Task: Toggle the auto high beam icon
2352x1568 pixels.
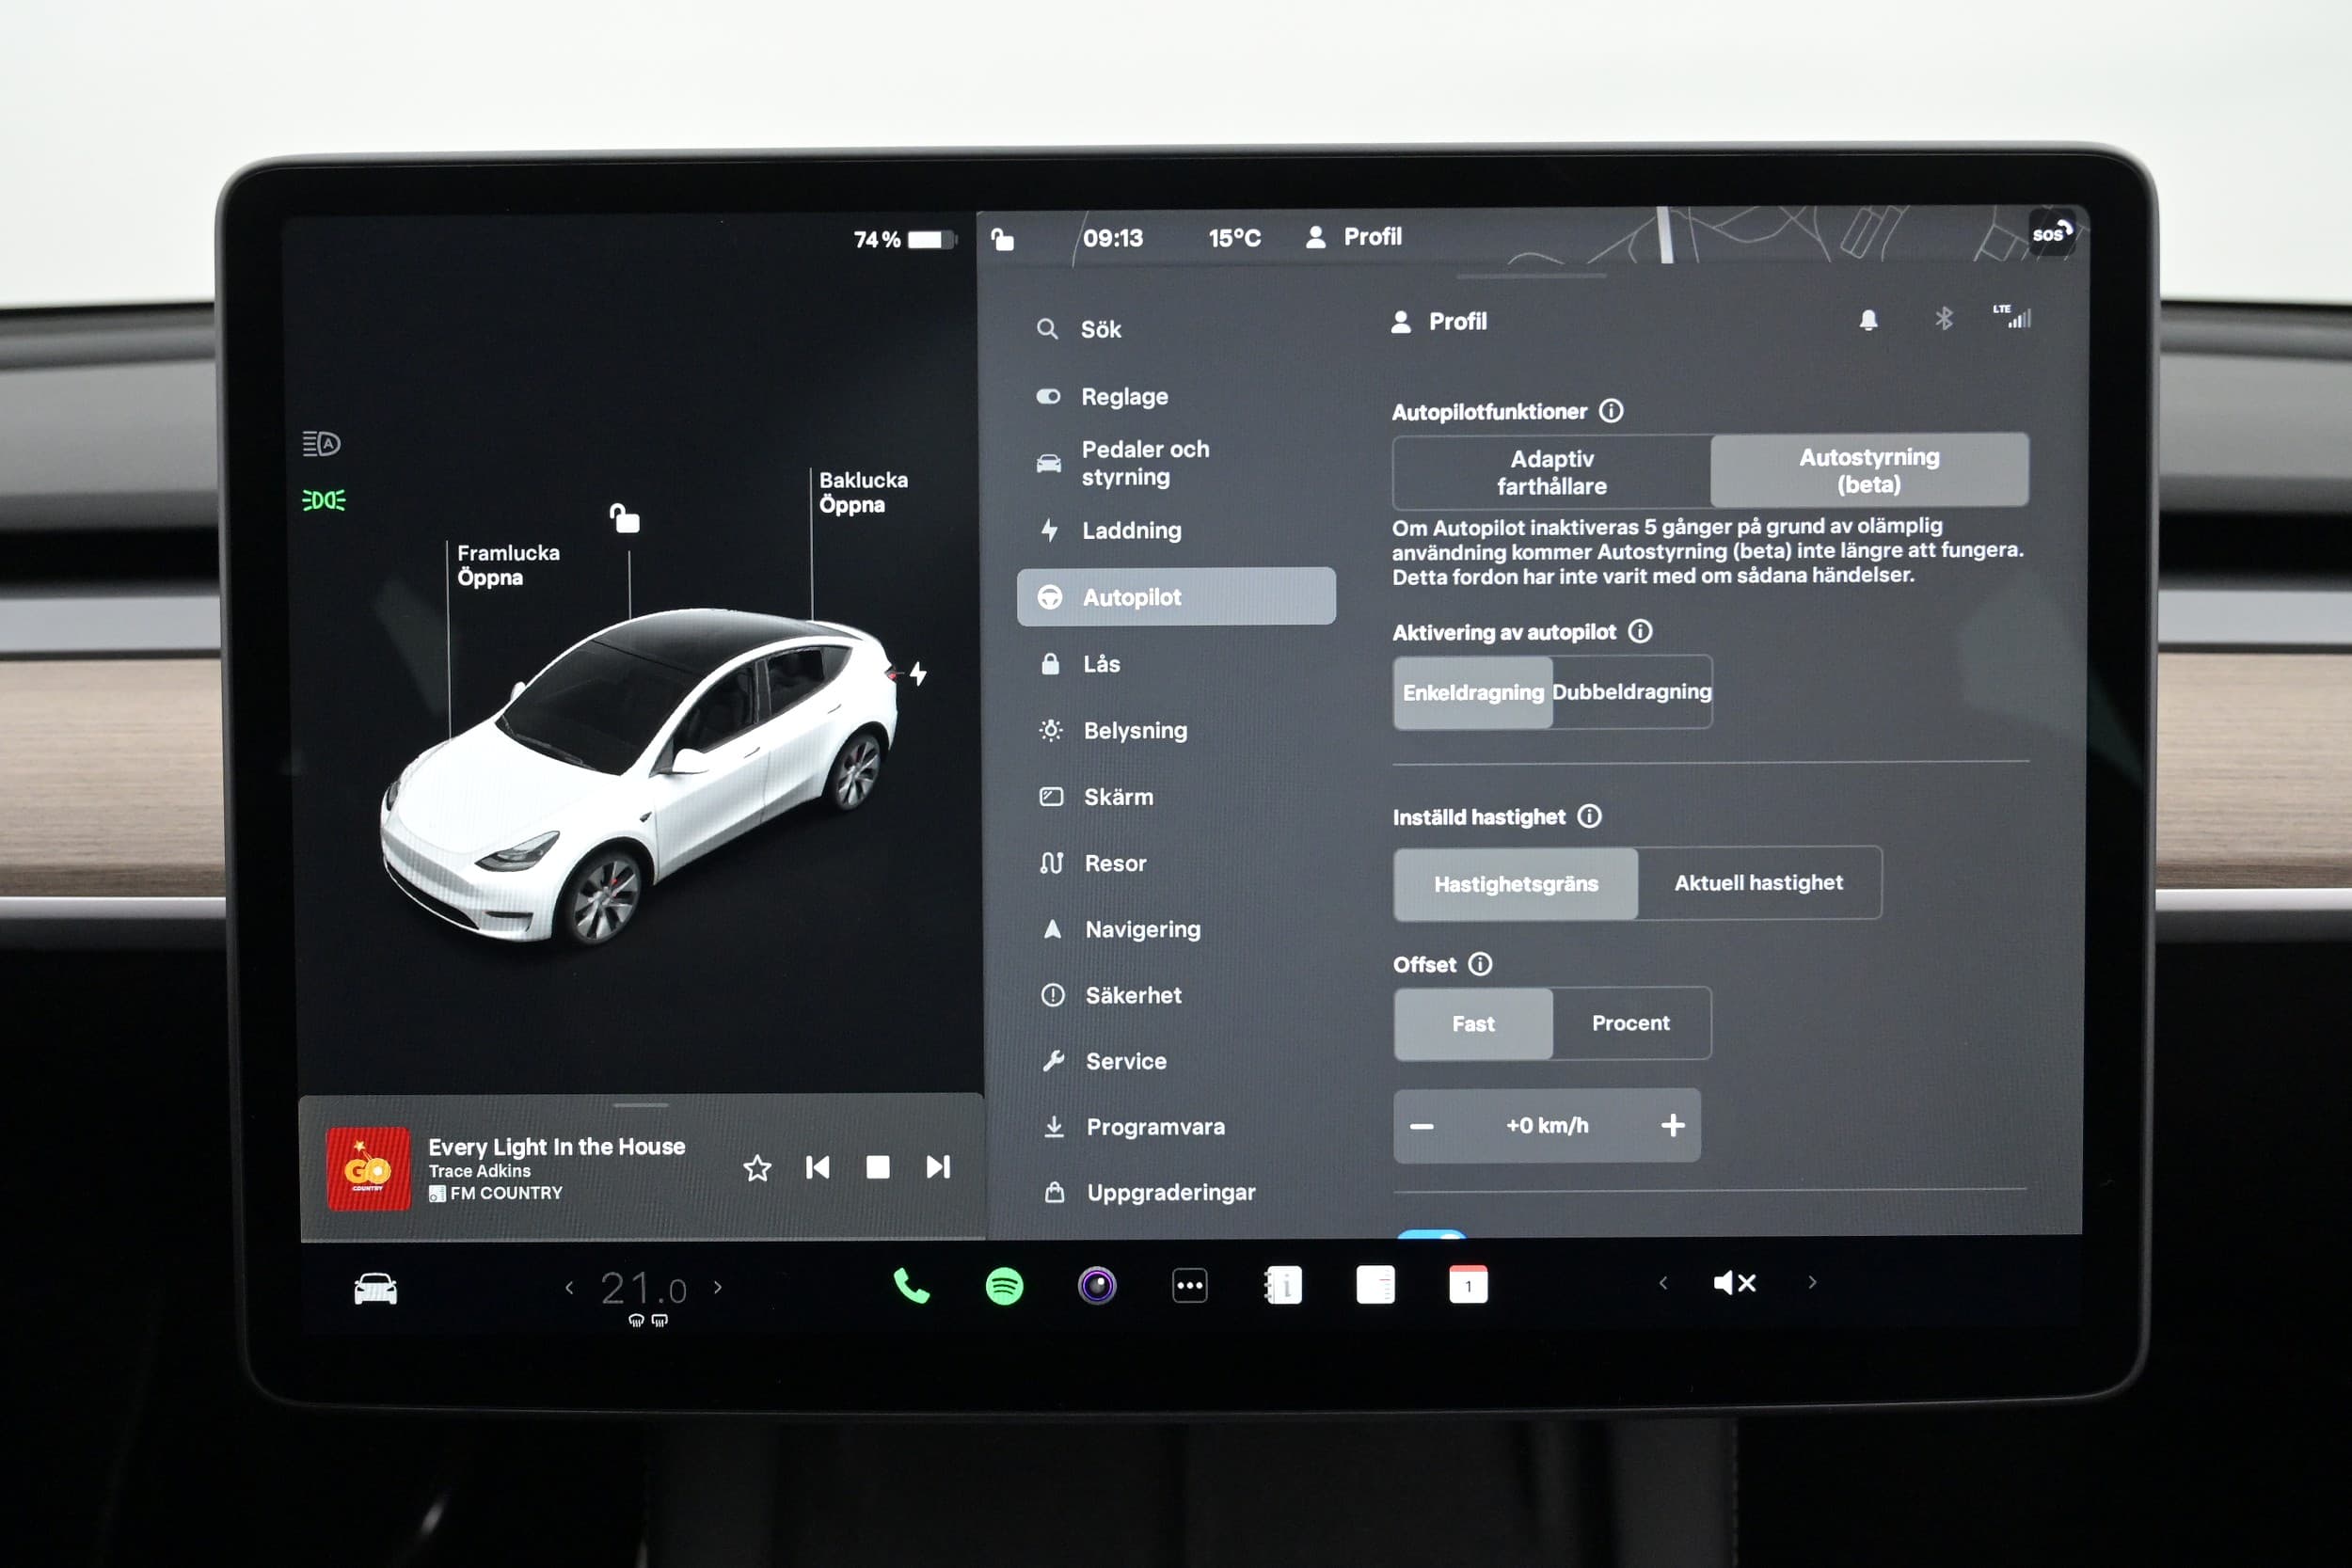Action: (x=322, y=443)
